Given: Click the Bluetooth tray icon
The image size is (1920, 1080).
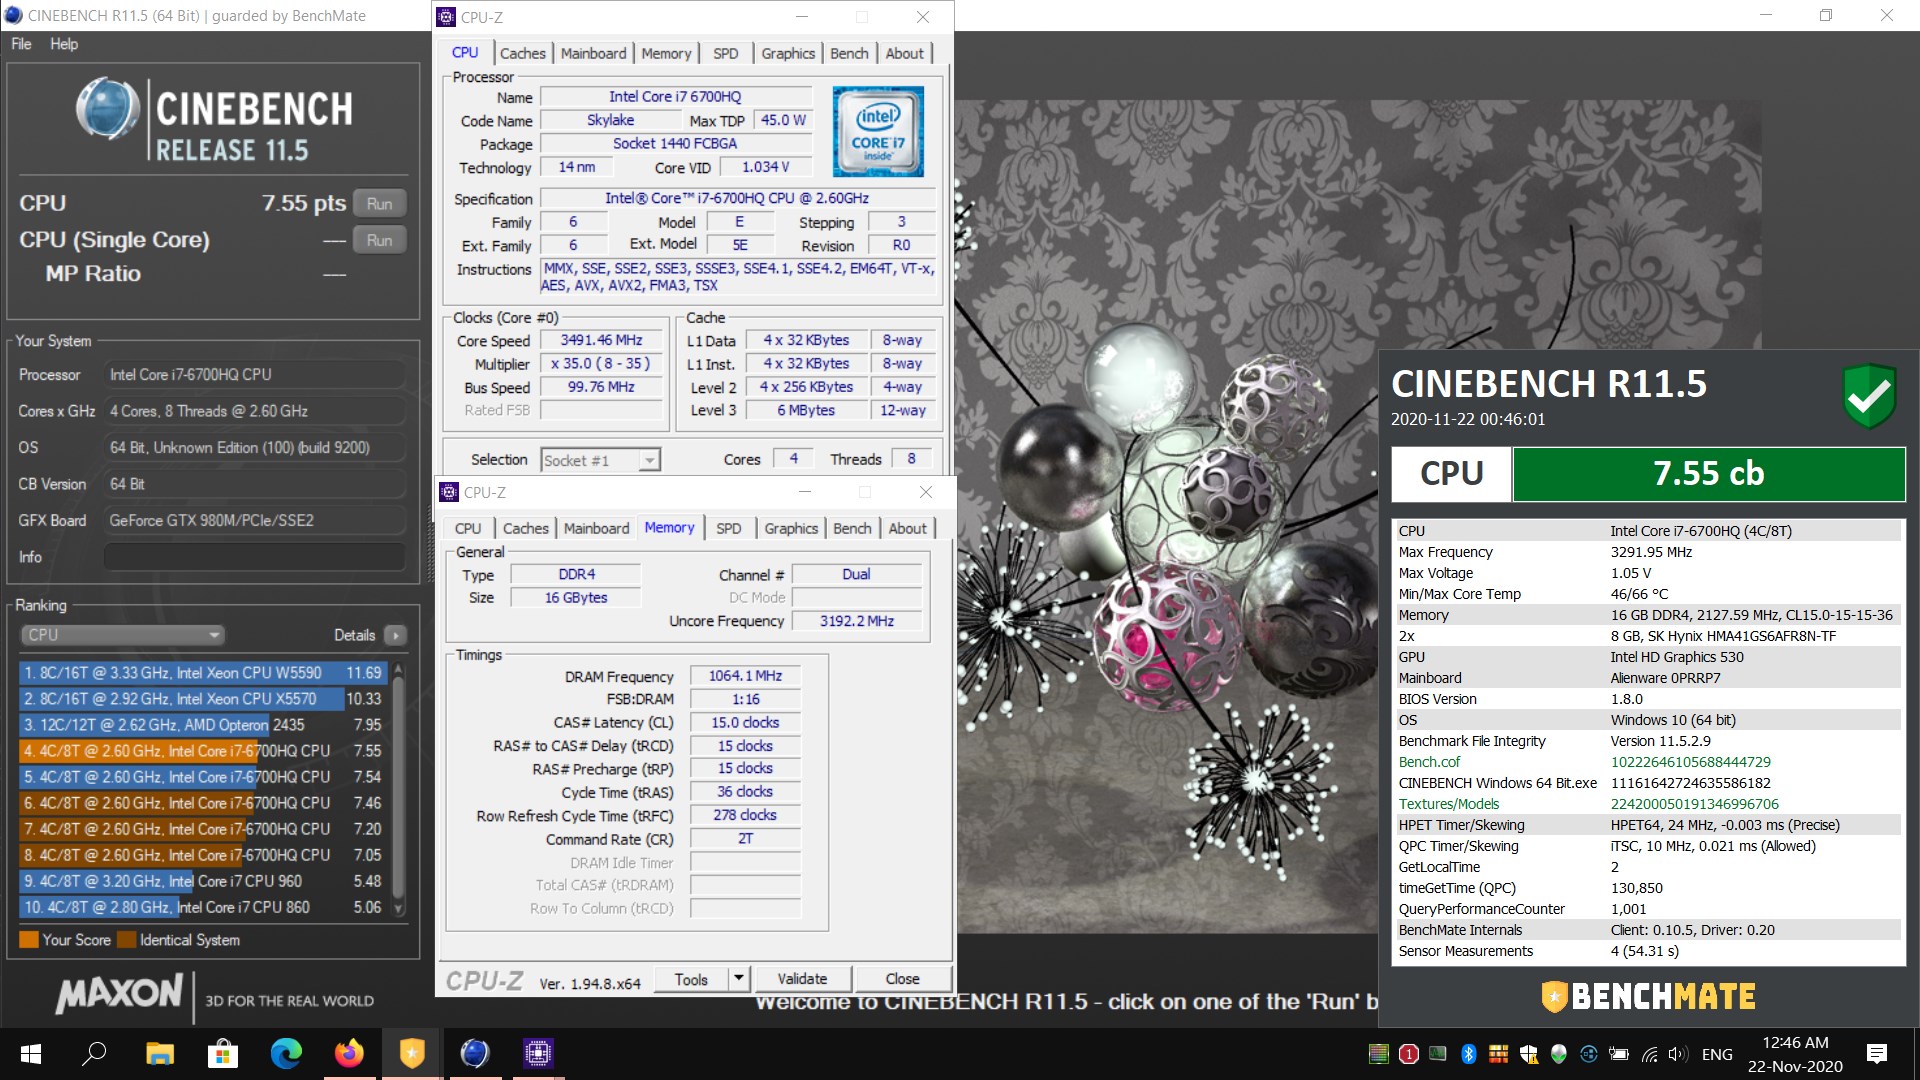Looking at the screenshot, I should click(x=1469, y=1054).
